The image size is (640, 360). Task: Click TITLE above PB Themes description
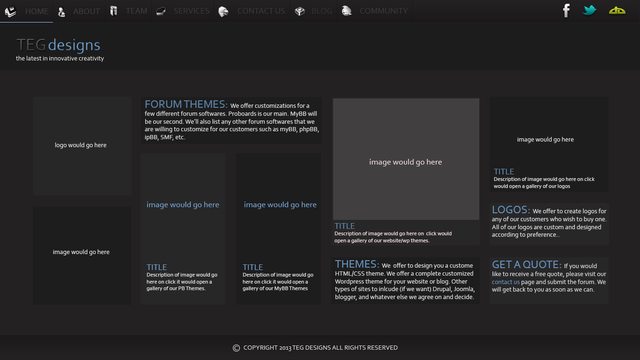click(x=157, y=267)
